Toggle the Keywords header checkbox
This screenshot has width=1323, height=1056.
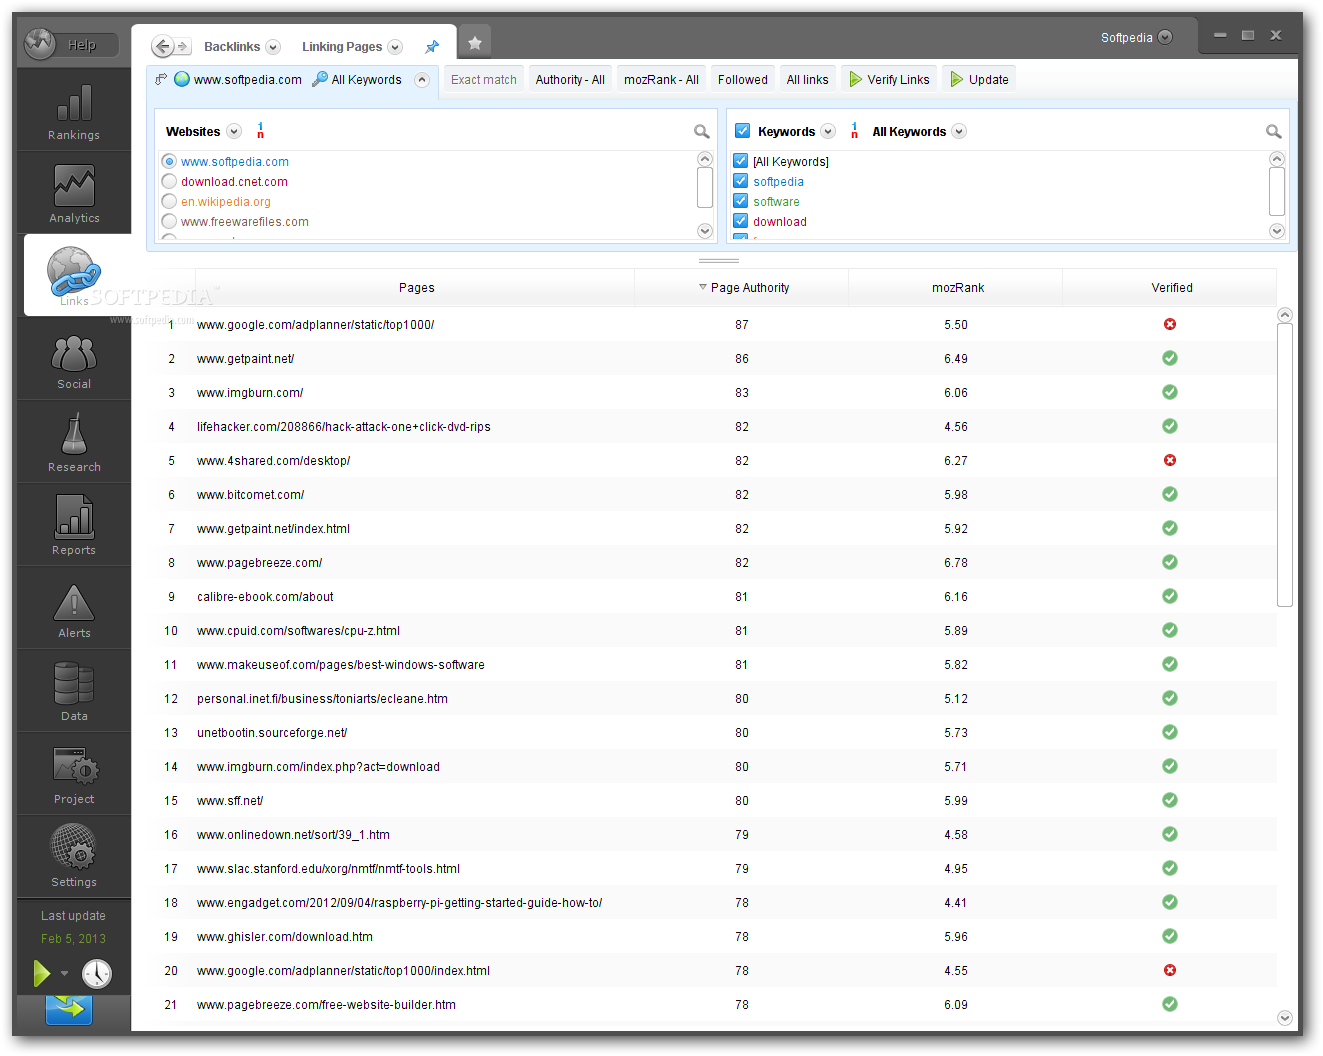[742, 131]
